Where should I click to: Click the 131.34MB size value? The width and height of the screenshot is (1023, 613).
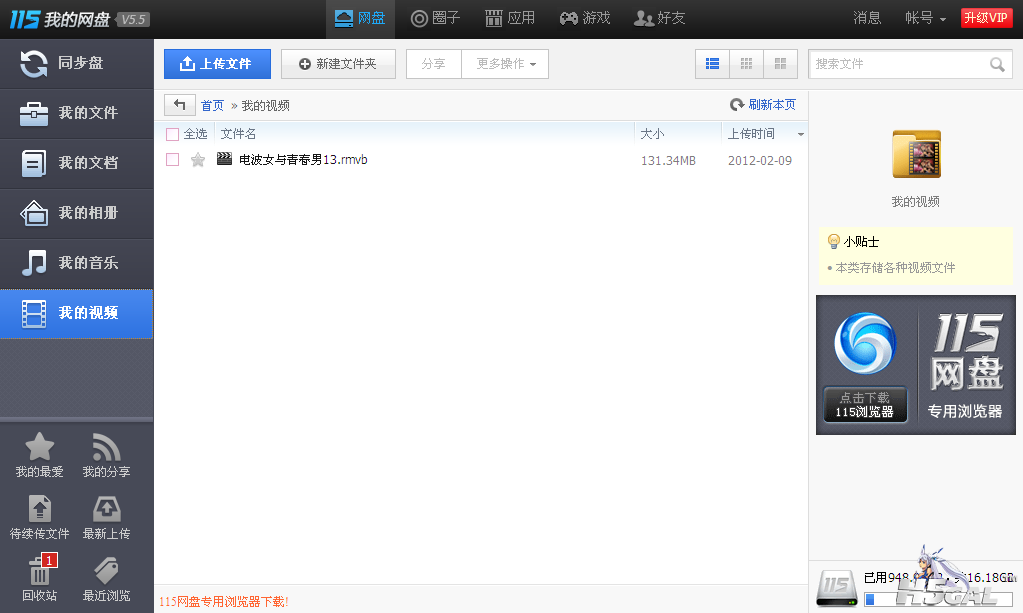pos(669,160)
